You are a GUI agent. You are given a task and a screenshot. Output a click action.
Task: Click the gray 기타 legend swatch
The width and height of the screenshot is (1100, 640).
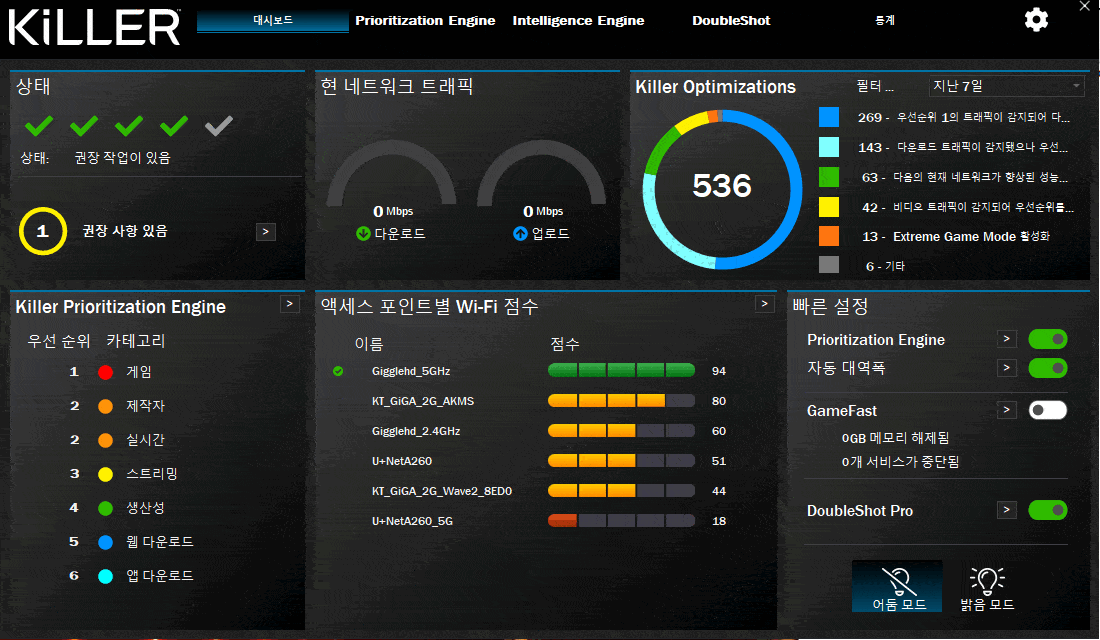click(x=829, y=265)
